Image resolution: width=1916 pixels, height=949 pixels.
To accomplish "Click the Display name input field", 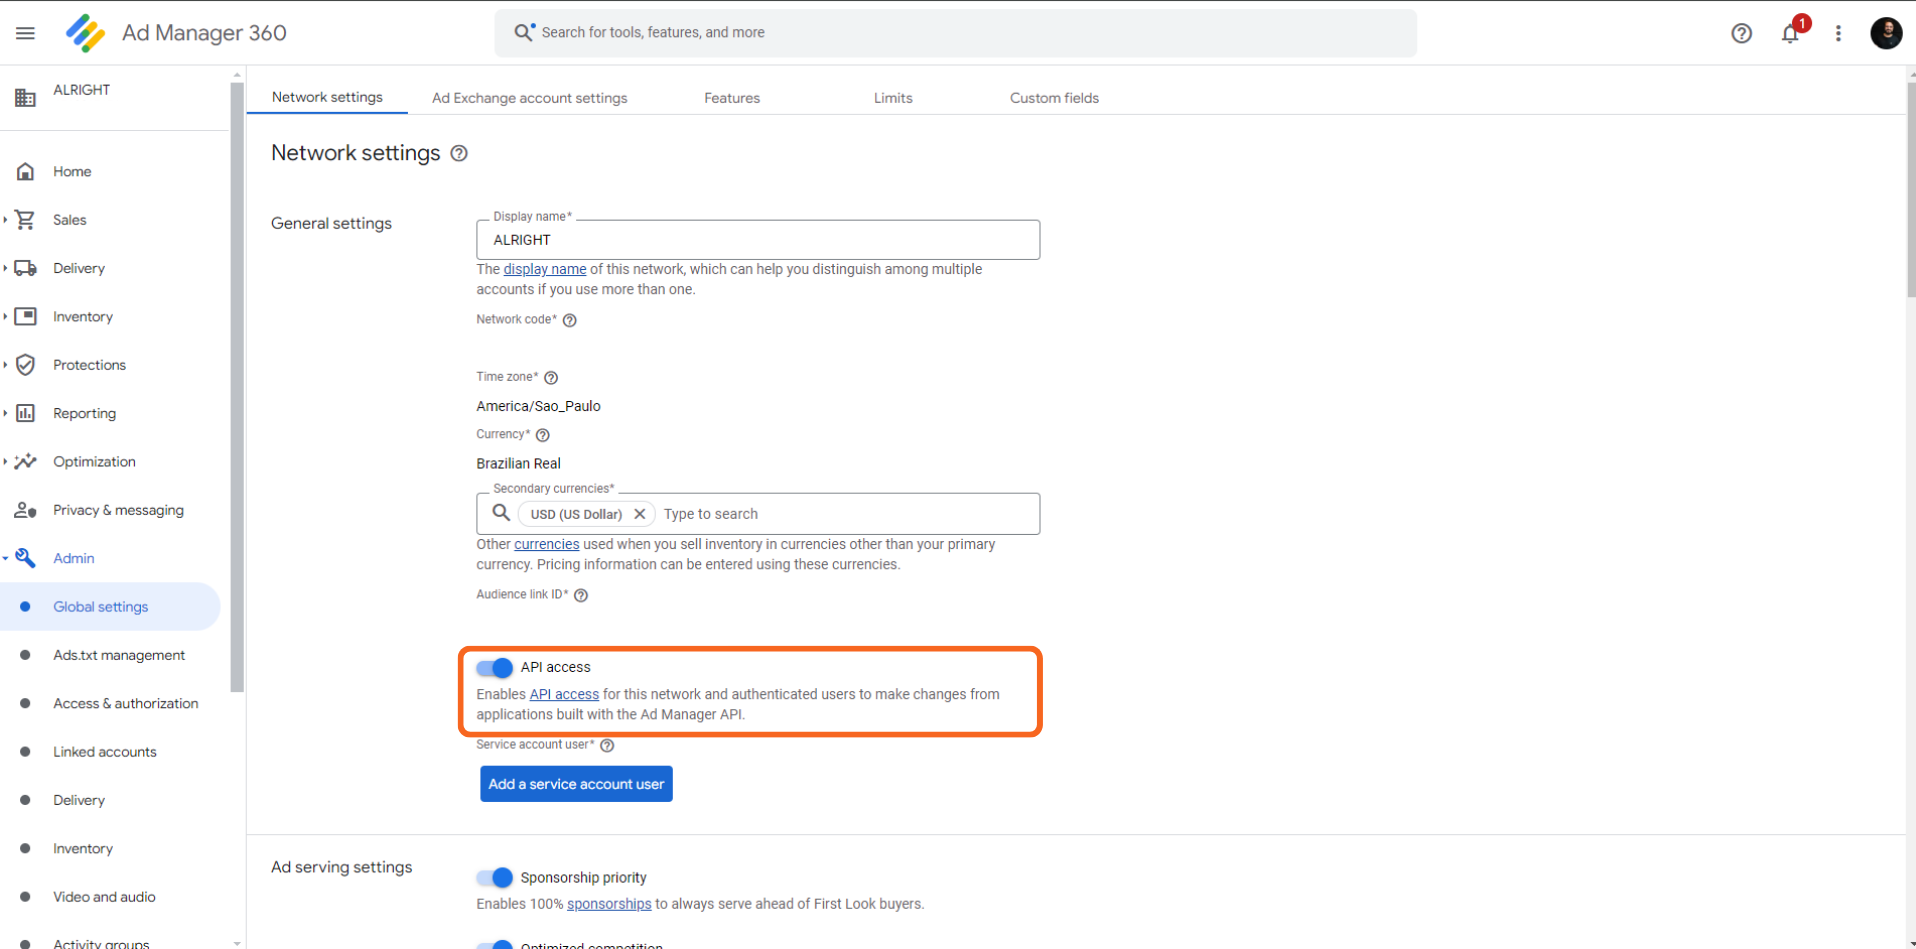I will tap(757, 240).
